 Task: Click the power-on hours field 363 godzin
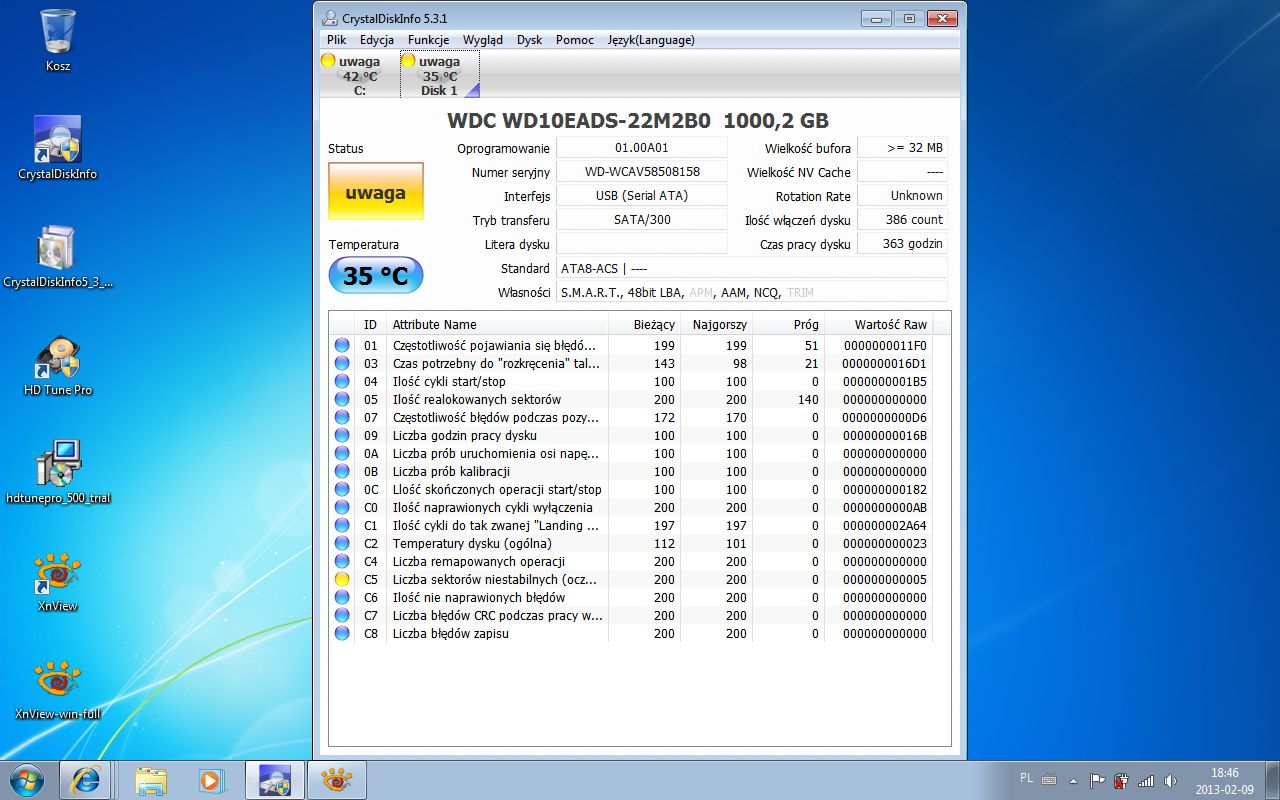[x=902, y=244]
